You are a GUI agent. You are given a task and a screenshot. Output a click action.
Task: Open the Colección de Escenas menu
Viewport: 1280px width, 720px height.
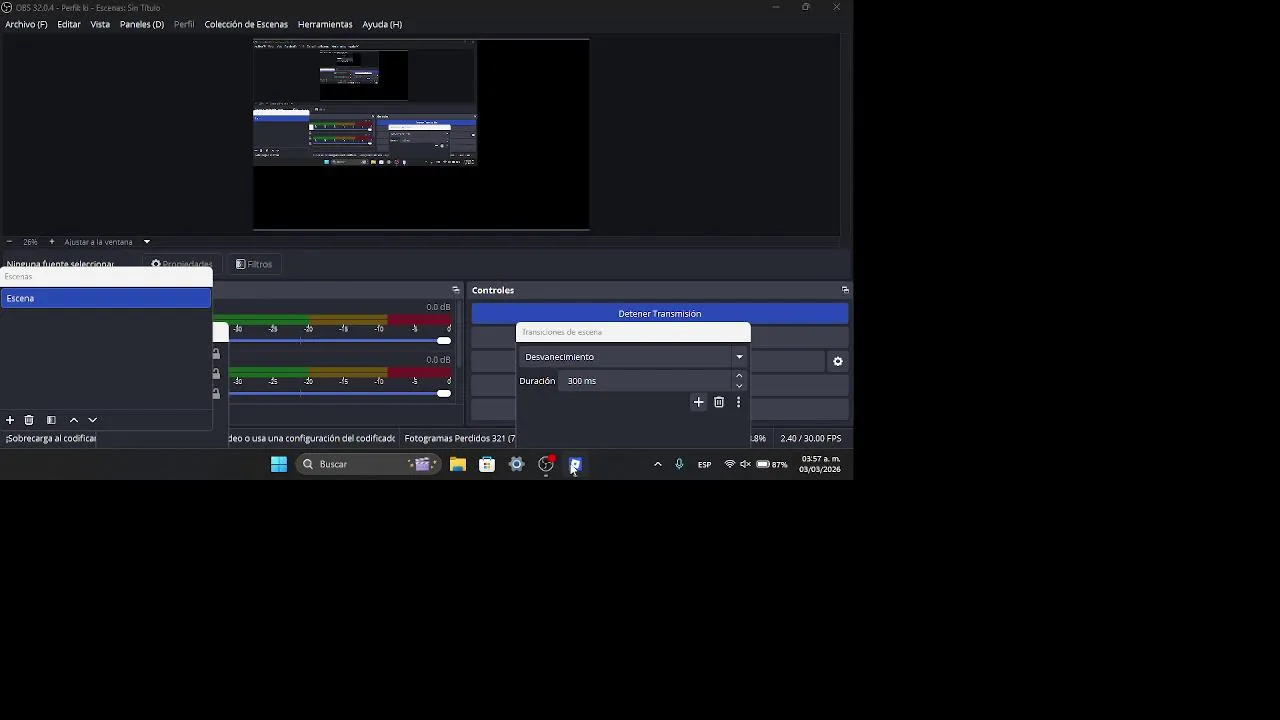(x=246, y=24)
